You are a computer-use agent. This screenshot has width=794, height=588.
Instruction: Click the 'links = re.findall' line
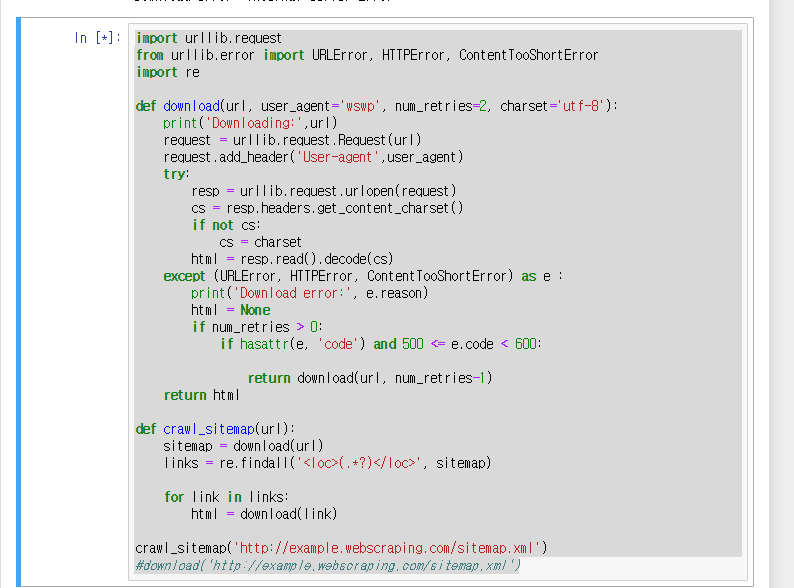point(327,463)
